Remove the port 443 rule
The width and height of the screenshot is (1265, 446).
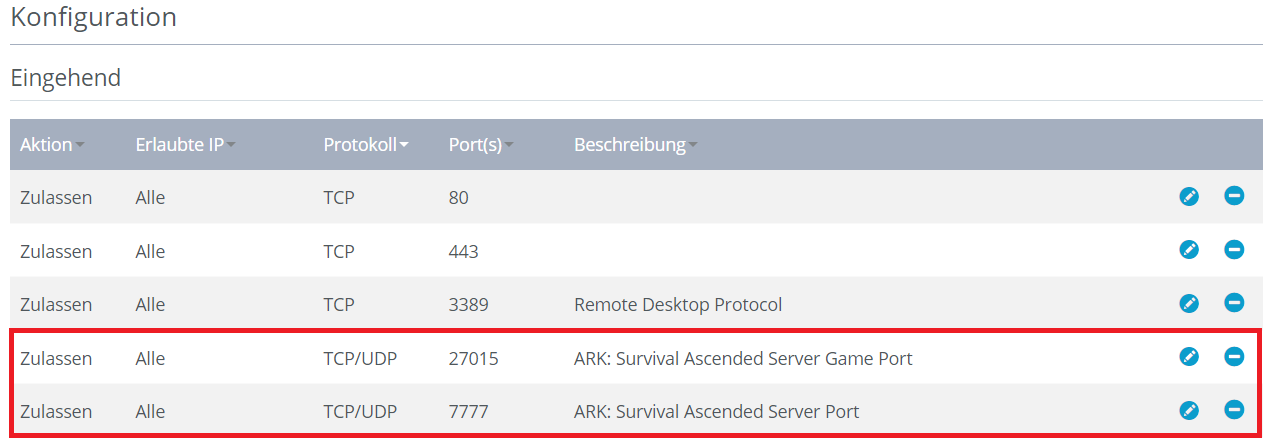click(1234, 249)
